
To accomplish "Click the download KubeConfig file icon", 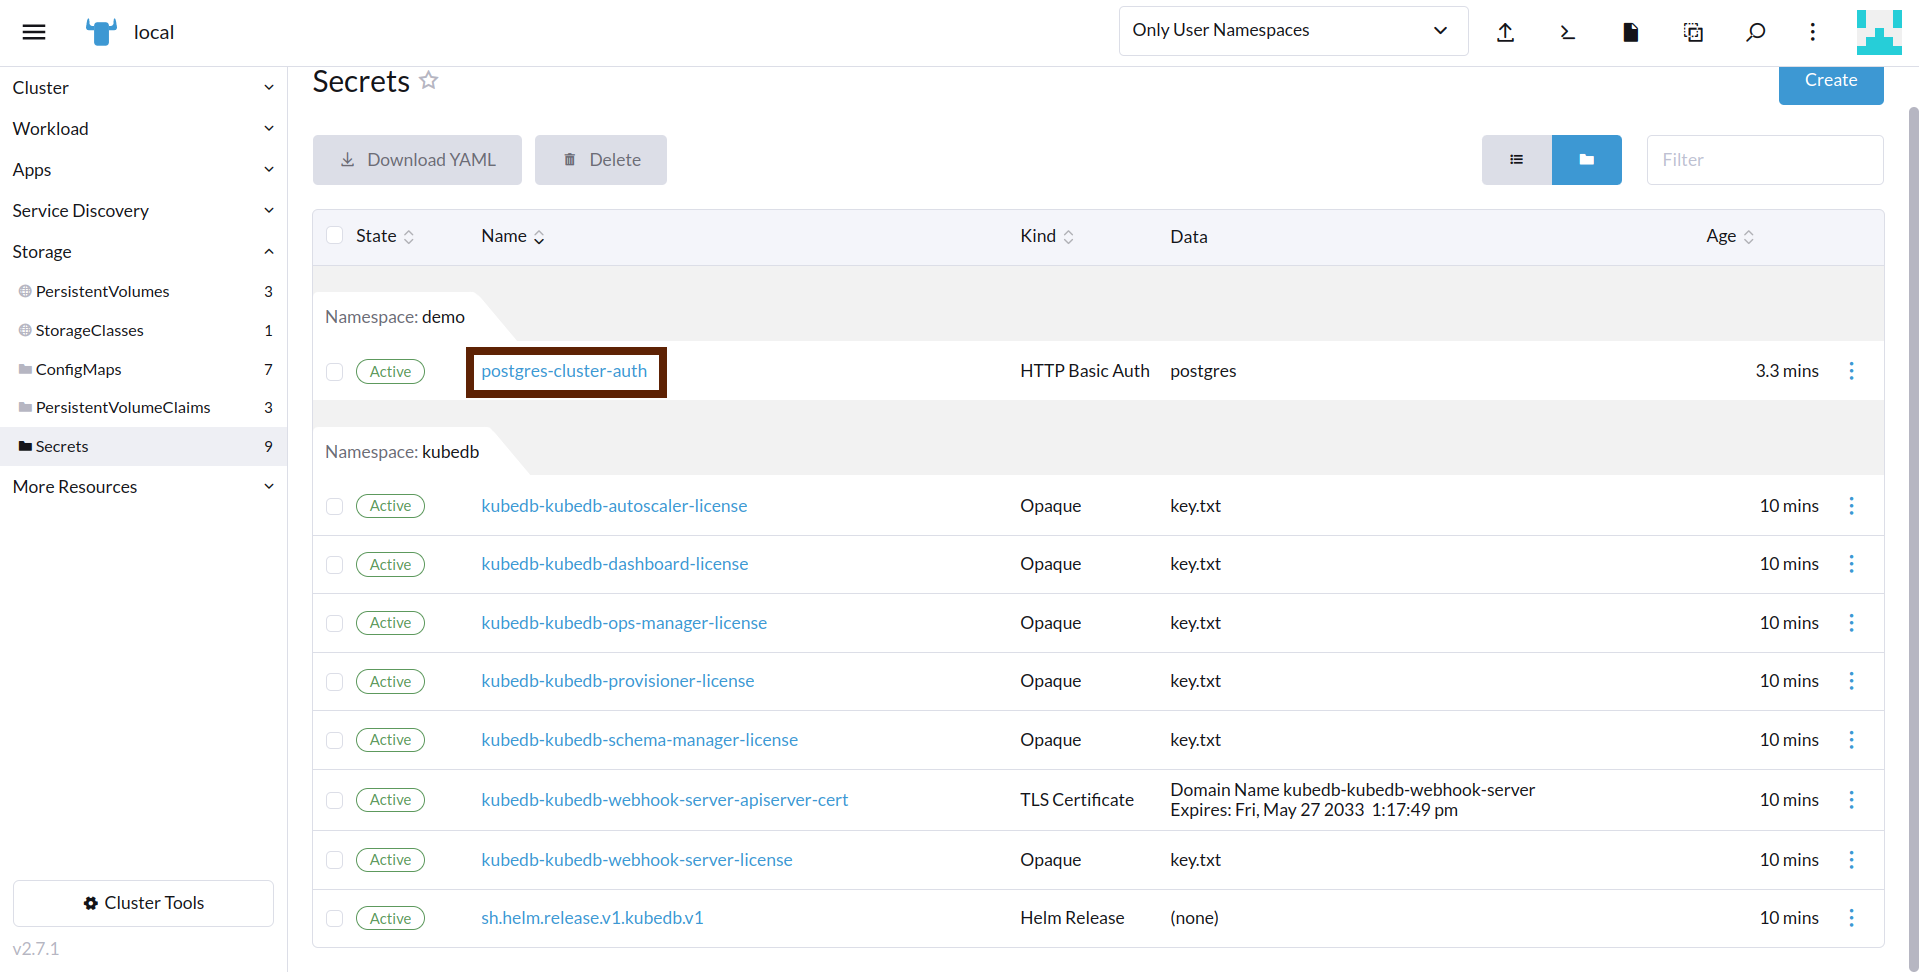I will pyautogui.click(x=1630, y=32).
